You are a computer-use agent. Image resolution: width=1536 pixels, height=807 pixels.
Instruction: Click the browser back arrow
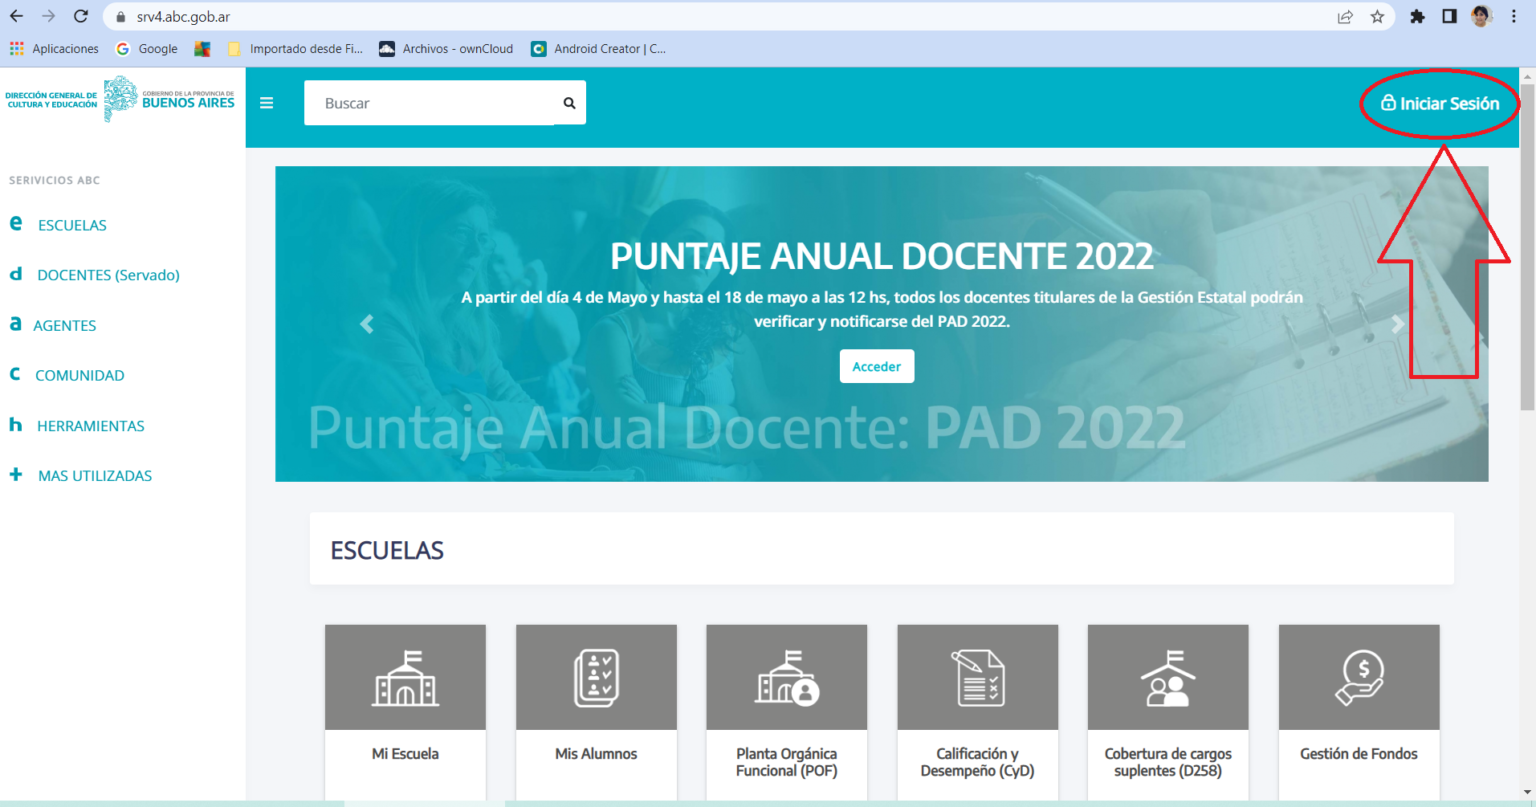point(17,17)
